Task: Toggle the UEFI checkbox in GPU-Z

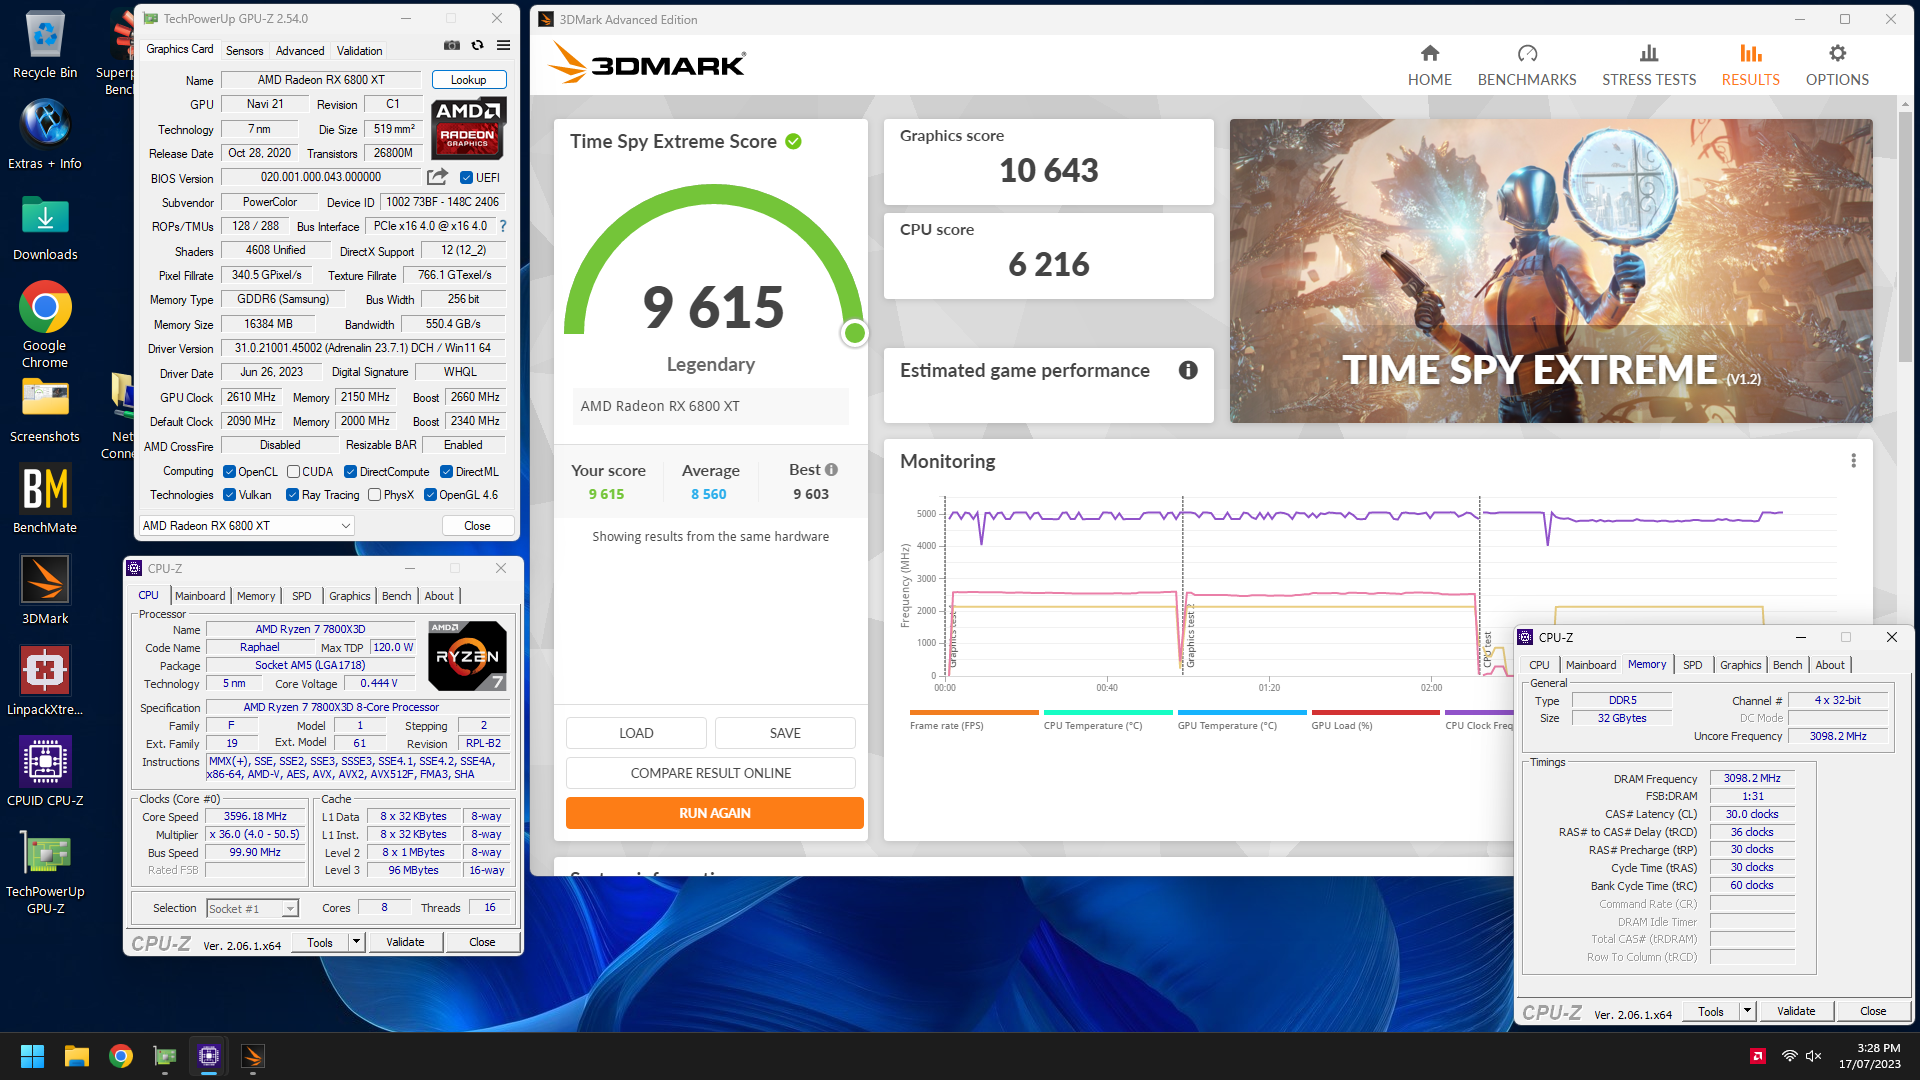Action: (466, 178)
